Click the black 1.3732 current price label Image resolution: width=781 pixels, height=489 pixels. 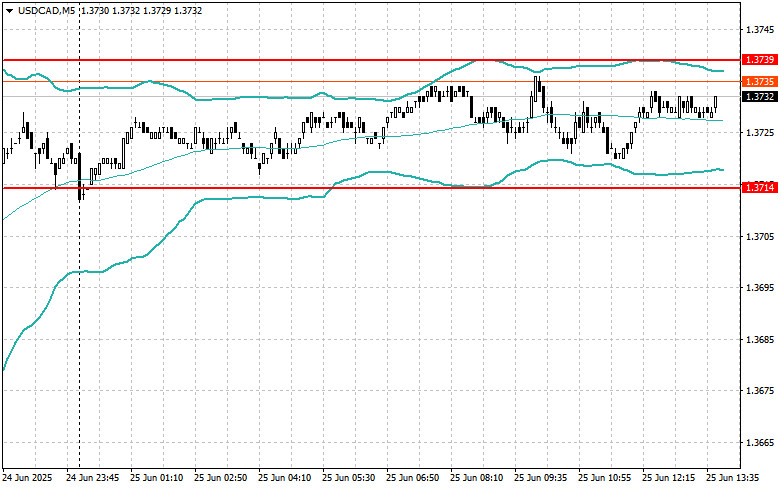pyautogui.click(x=760, y=97)
